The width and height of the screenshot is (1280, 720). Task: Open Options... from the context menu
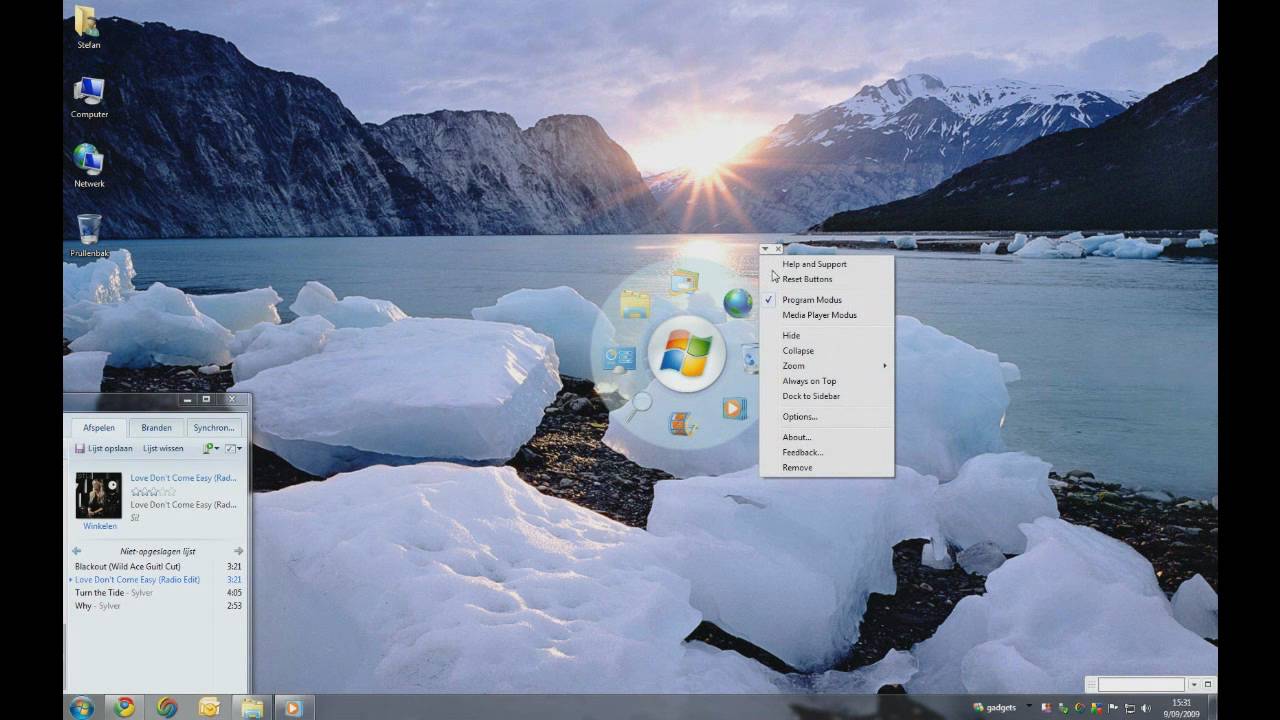point(826,417)
